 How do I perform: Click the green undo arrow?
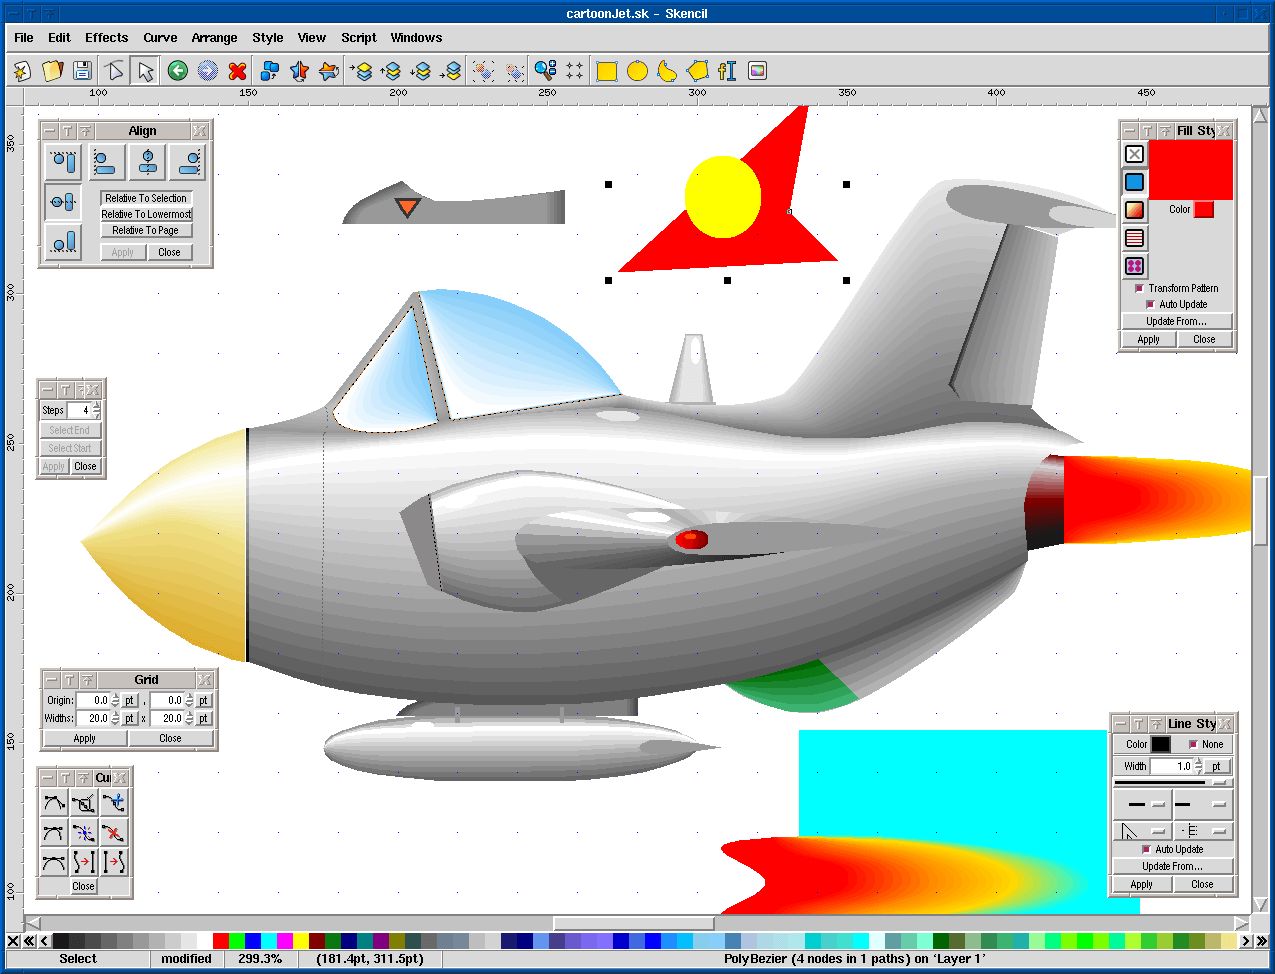(176, 70)
